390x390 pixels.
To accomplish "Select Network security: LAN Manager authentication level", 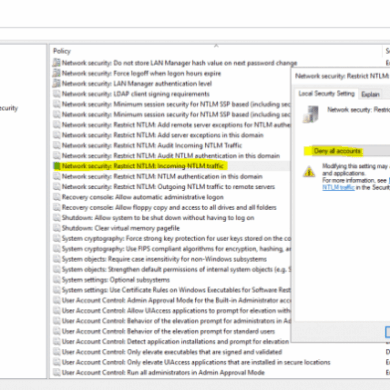I will [x=137, y=84].
